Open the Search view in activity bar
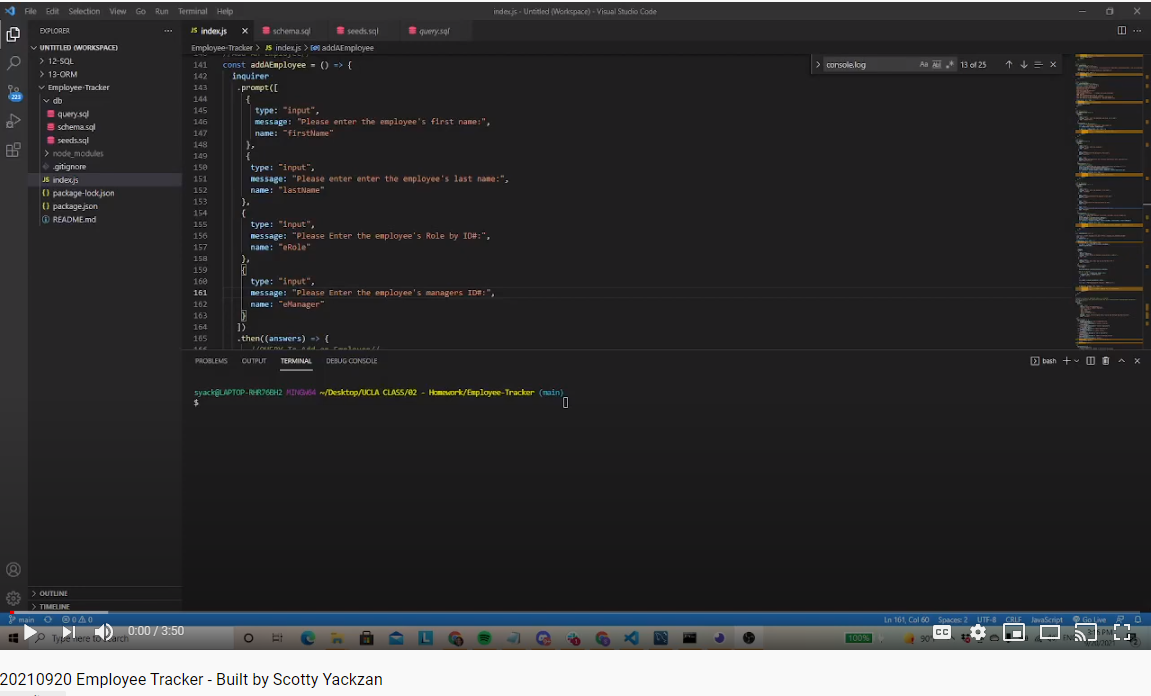 (14, 63)
